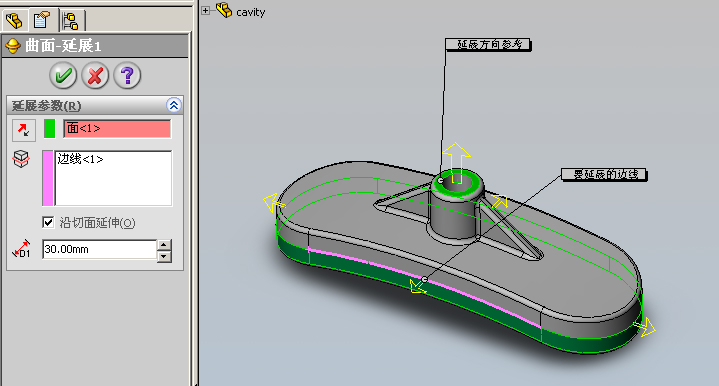This screenshot has width=719, height=386.
Task: Cancel with the red X button
Action: (95, 76)
